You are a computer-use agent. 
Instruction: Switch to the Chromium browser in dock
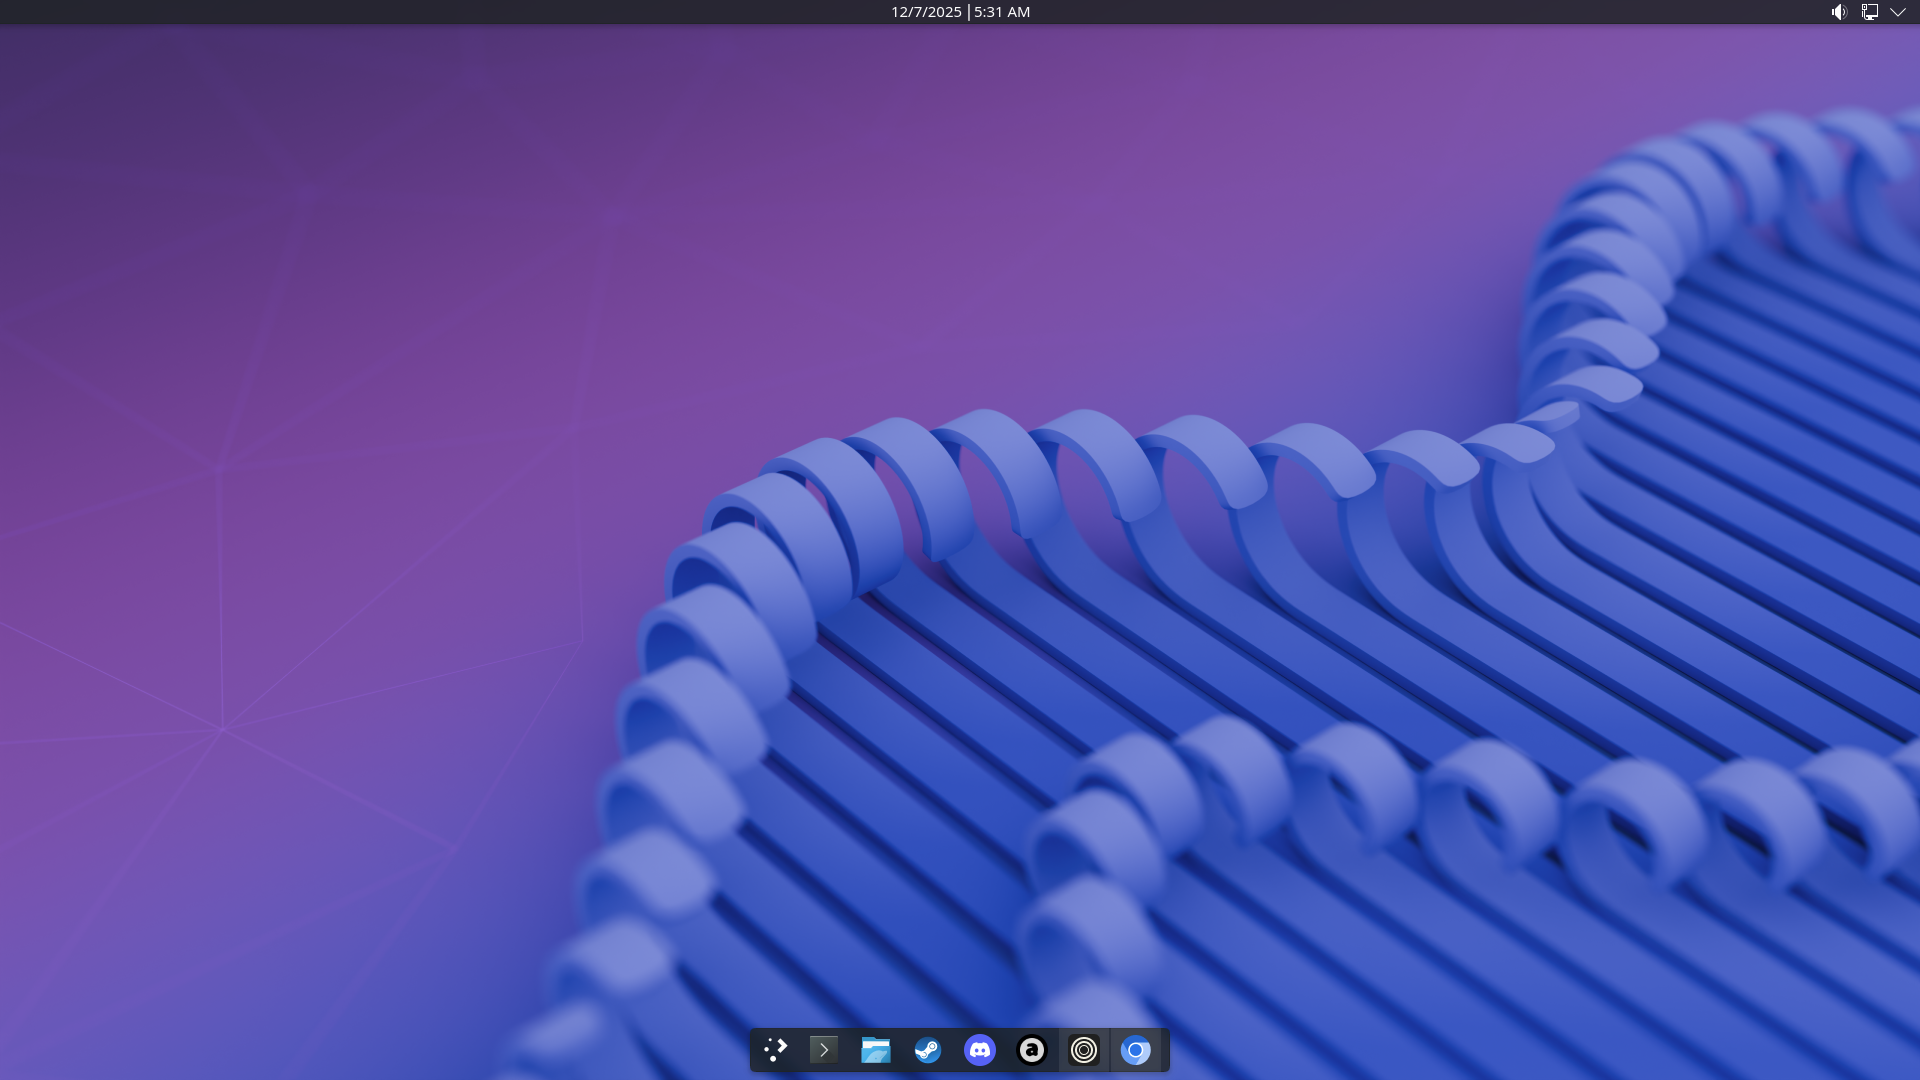1136,1050
